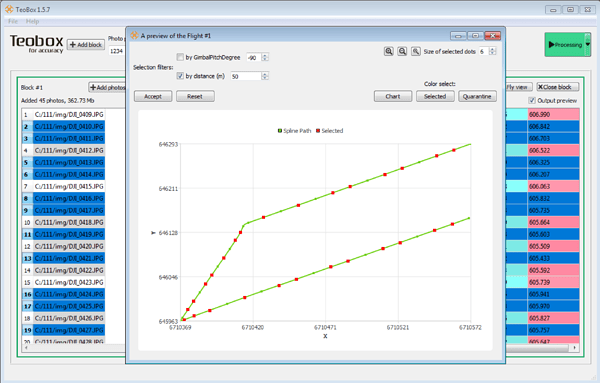Click the Add photos button
Viewport: 600px width, 383px height.
[x=108, y=88]
